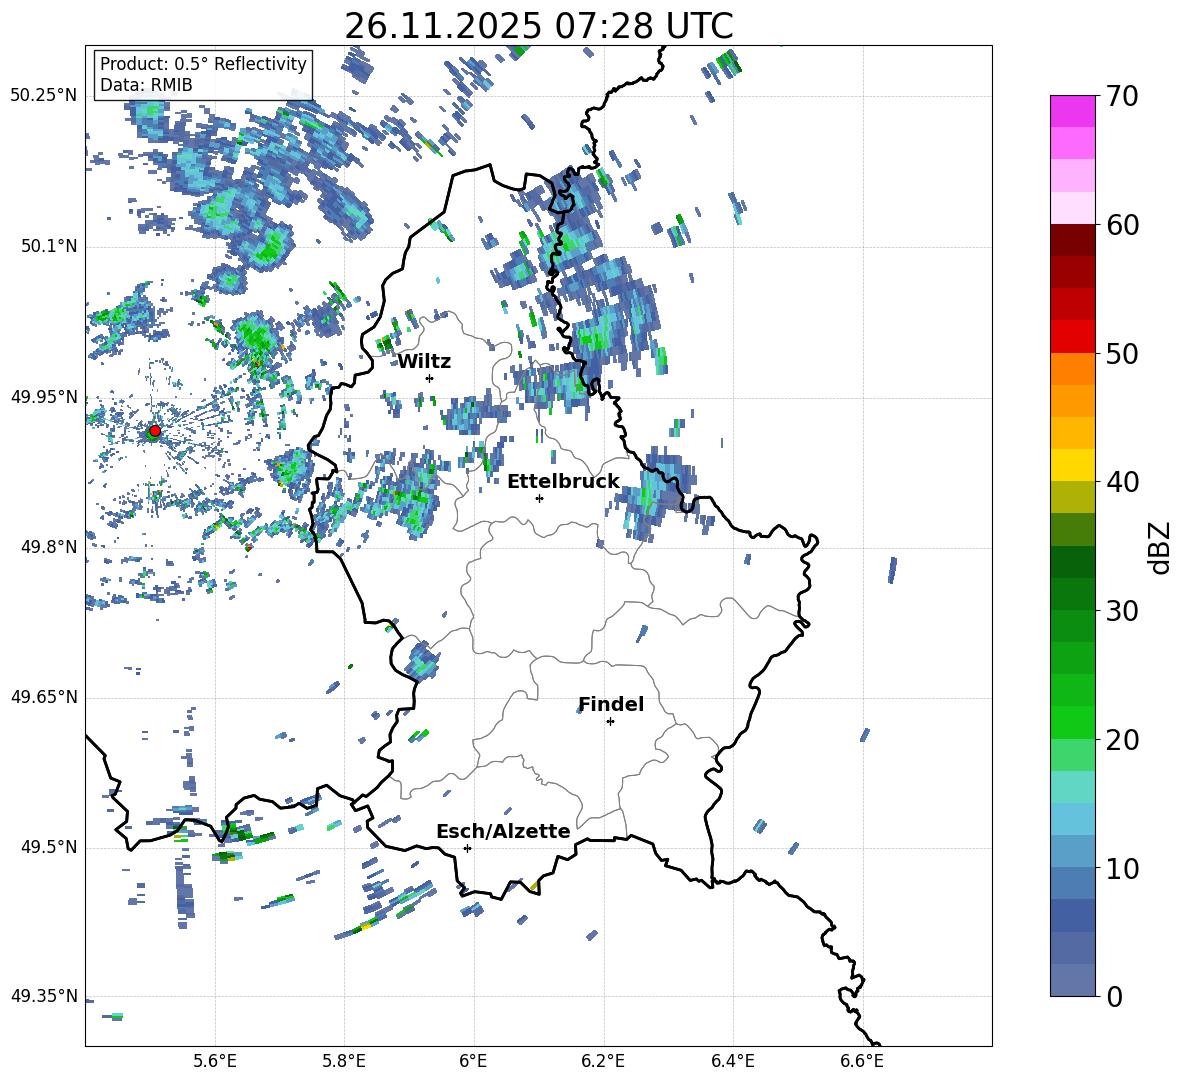Click the Findel station cross marker
Image resolution: width=1184 pixels, height=1081 pixels.
click(x=610, y=722)
